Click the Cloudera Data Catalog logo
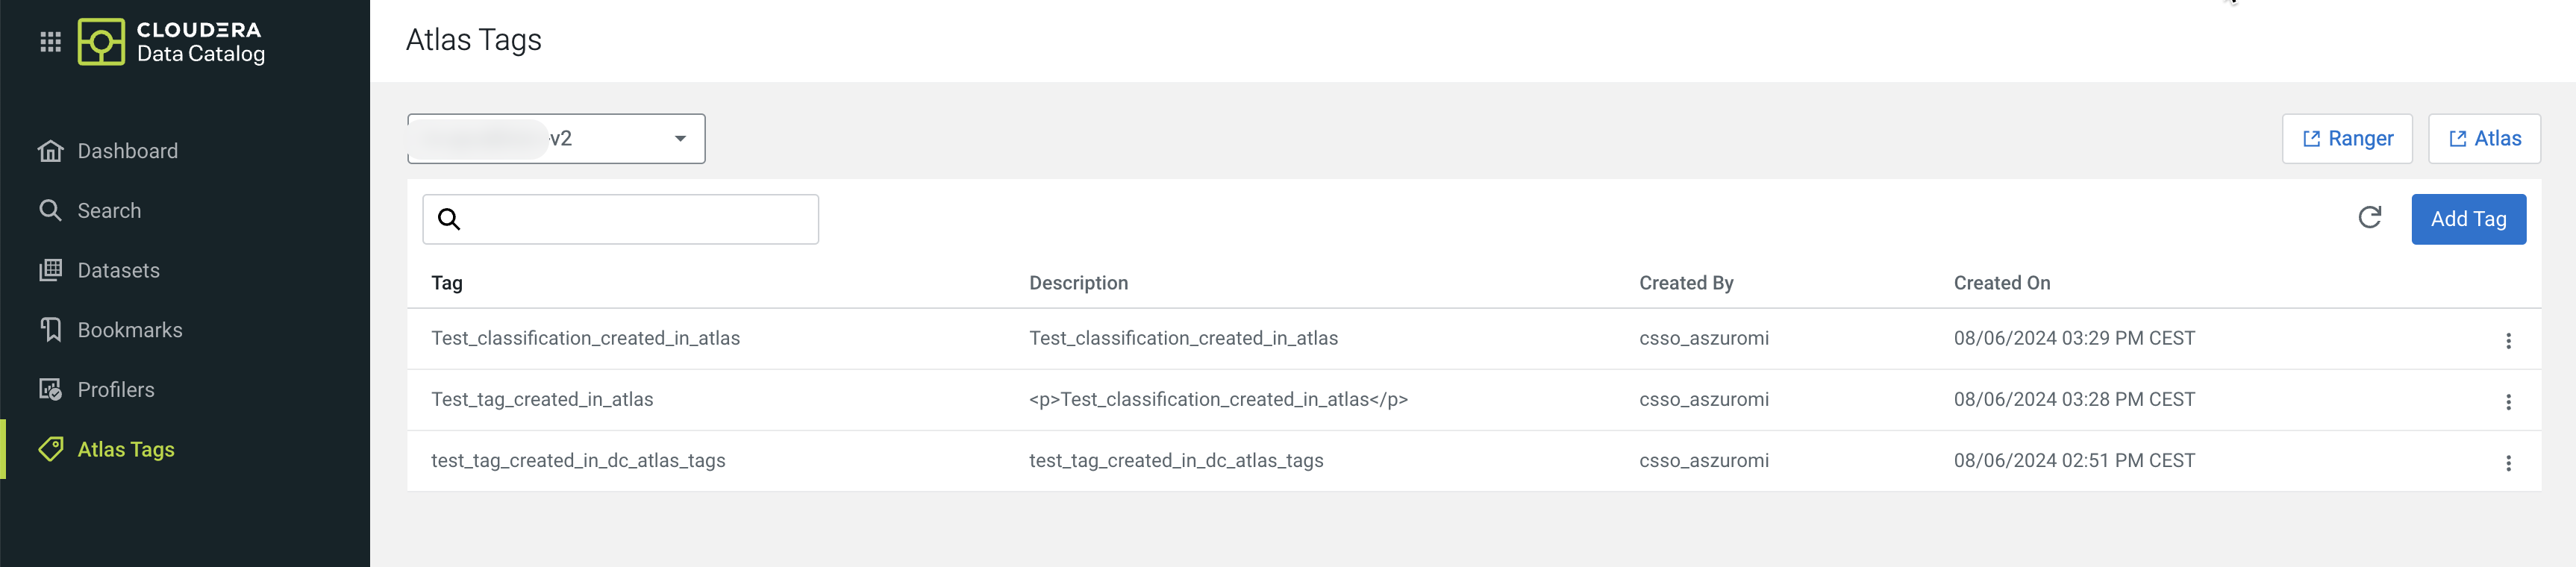 (172, 42)
